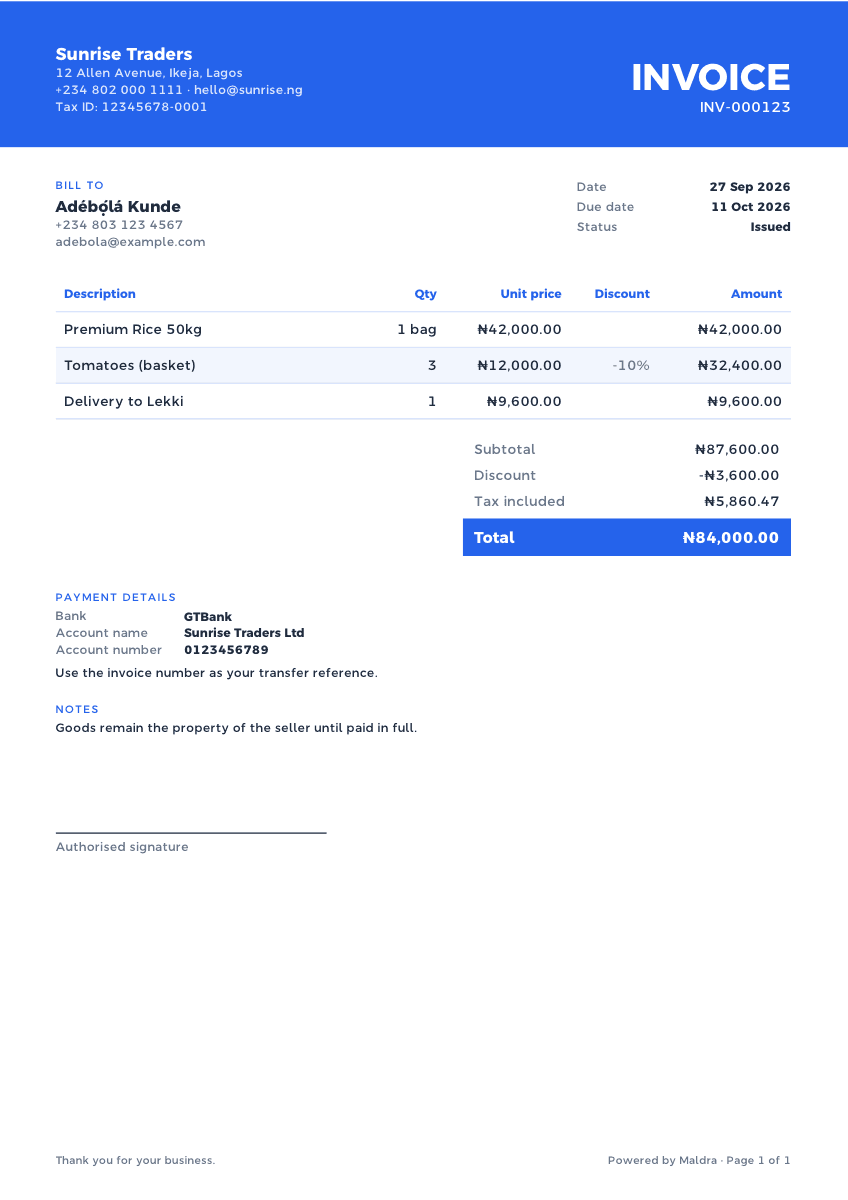848x1200 pixels.
Task: Click the Sunrise Traders company name
Action: 124,54
